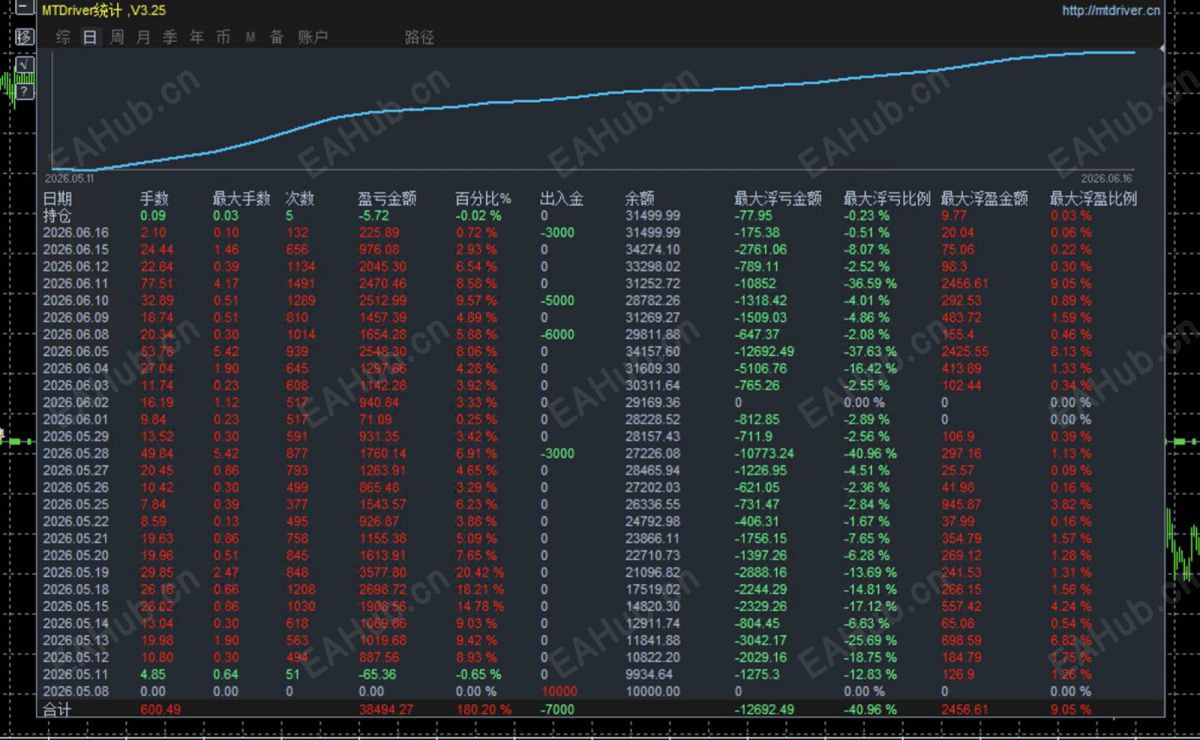Click profit value 3577.80
This screenshot has height=740, width=1200.
pos(382,572)
